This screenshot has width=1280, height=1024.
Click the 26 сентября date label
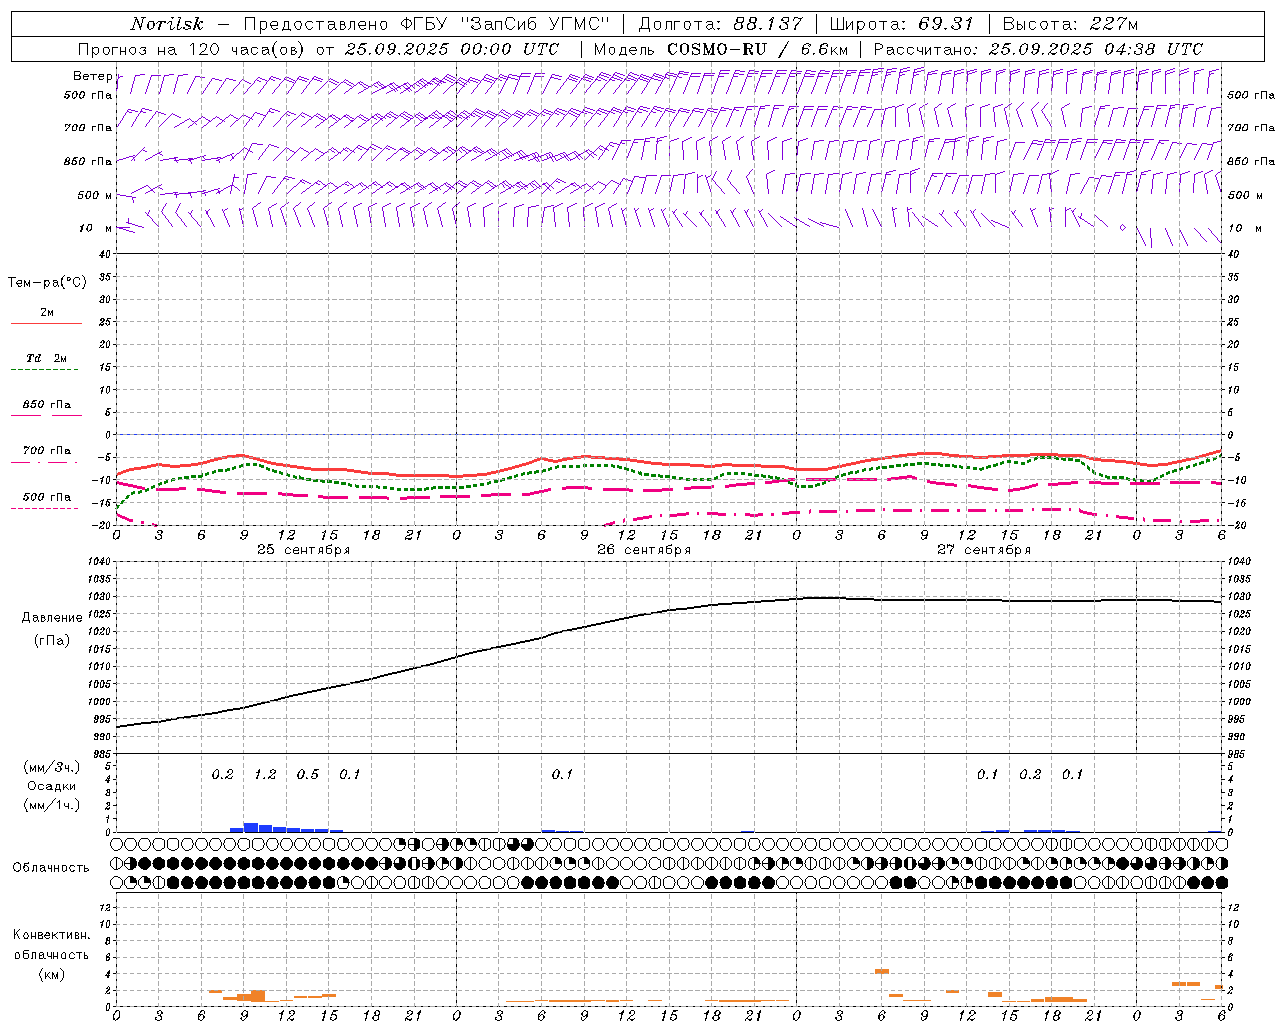(x=644, y=550)
